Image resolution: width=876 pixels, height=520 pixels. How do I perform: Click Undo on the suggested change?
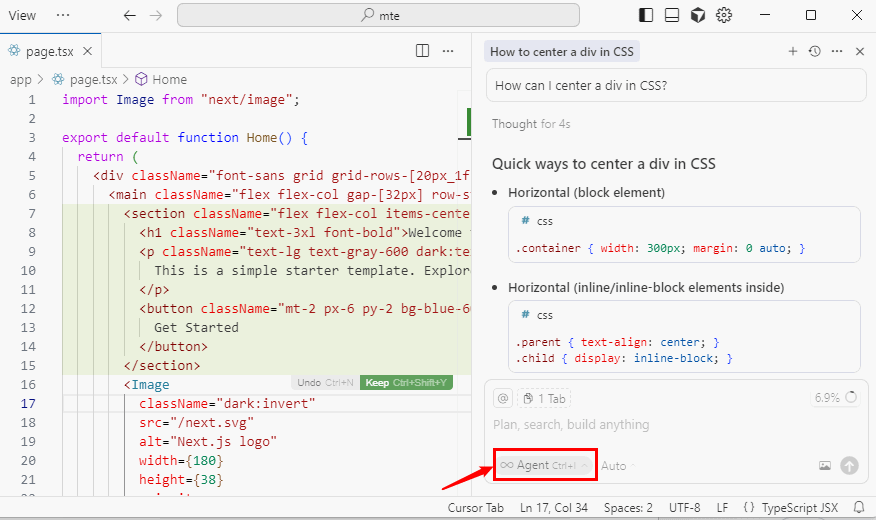click(324, 383)
